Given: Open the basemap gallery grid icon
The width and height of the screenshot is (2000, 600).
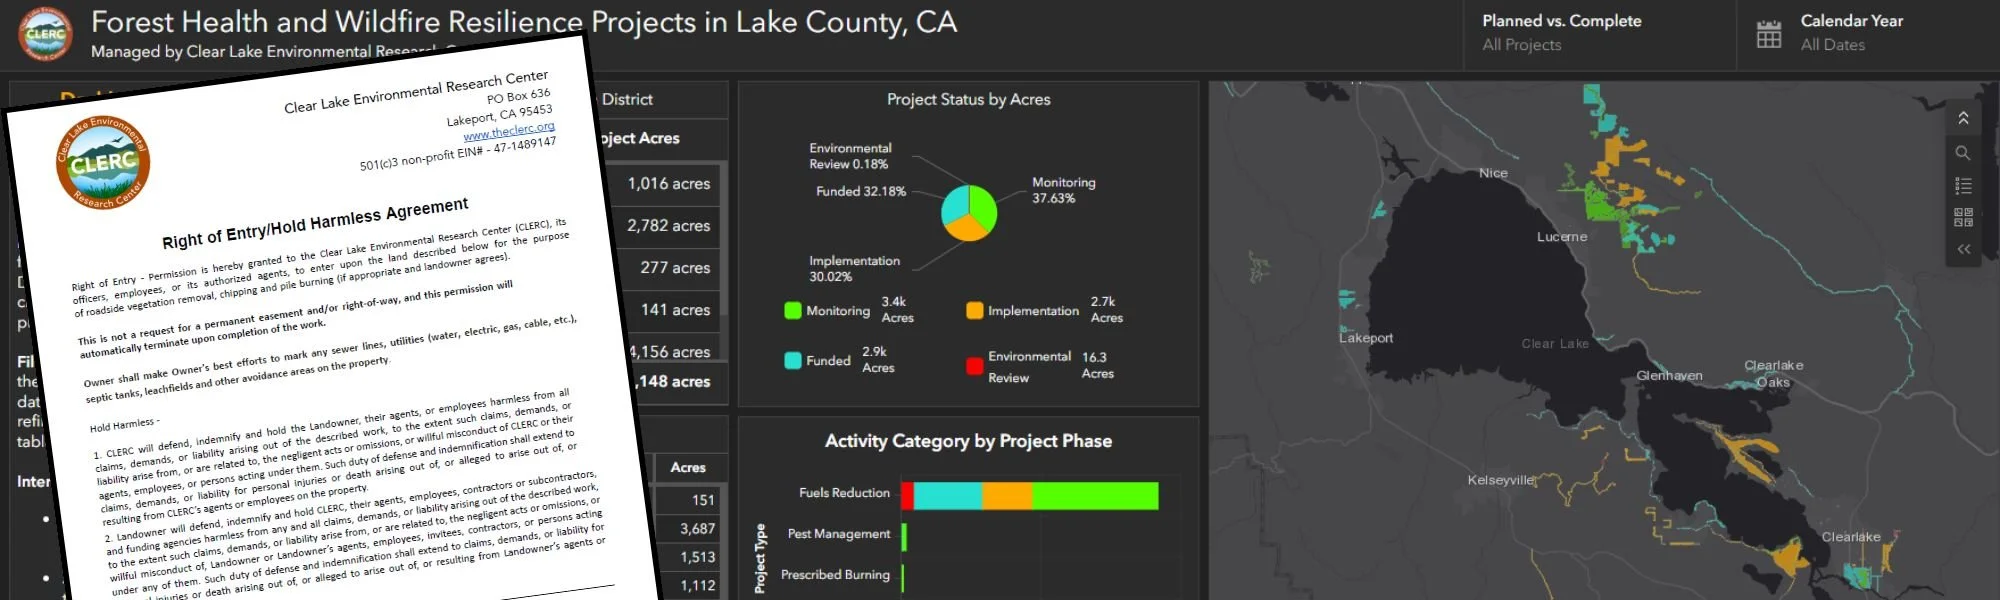Looking at the screenshot, I should 1963,217.
